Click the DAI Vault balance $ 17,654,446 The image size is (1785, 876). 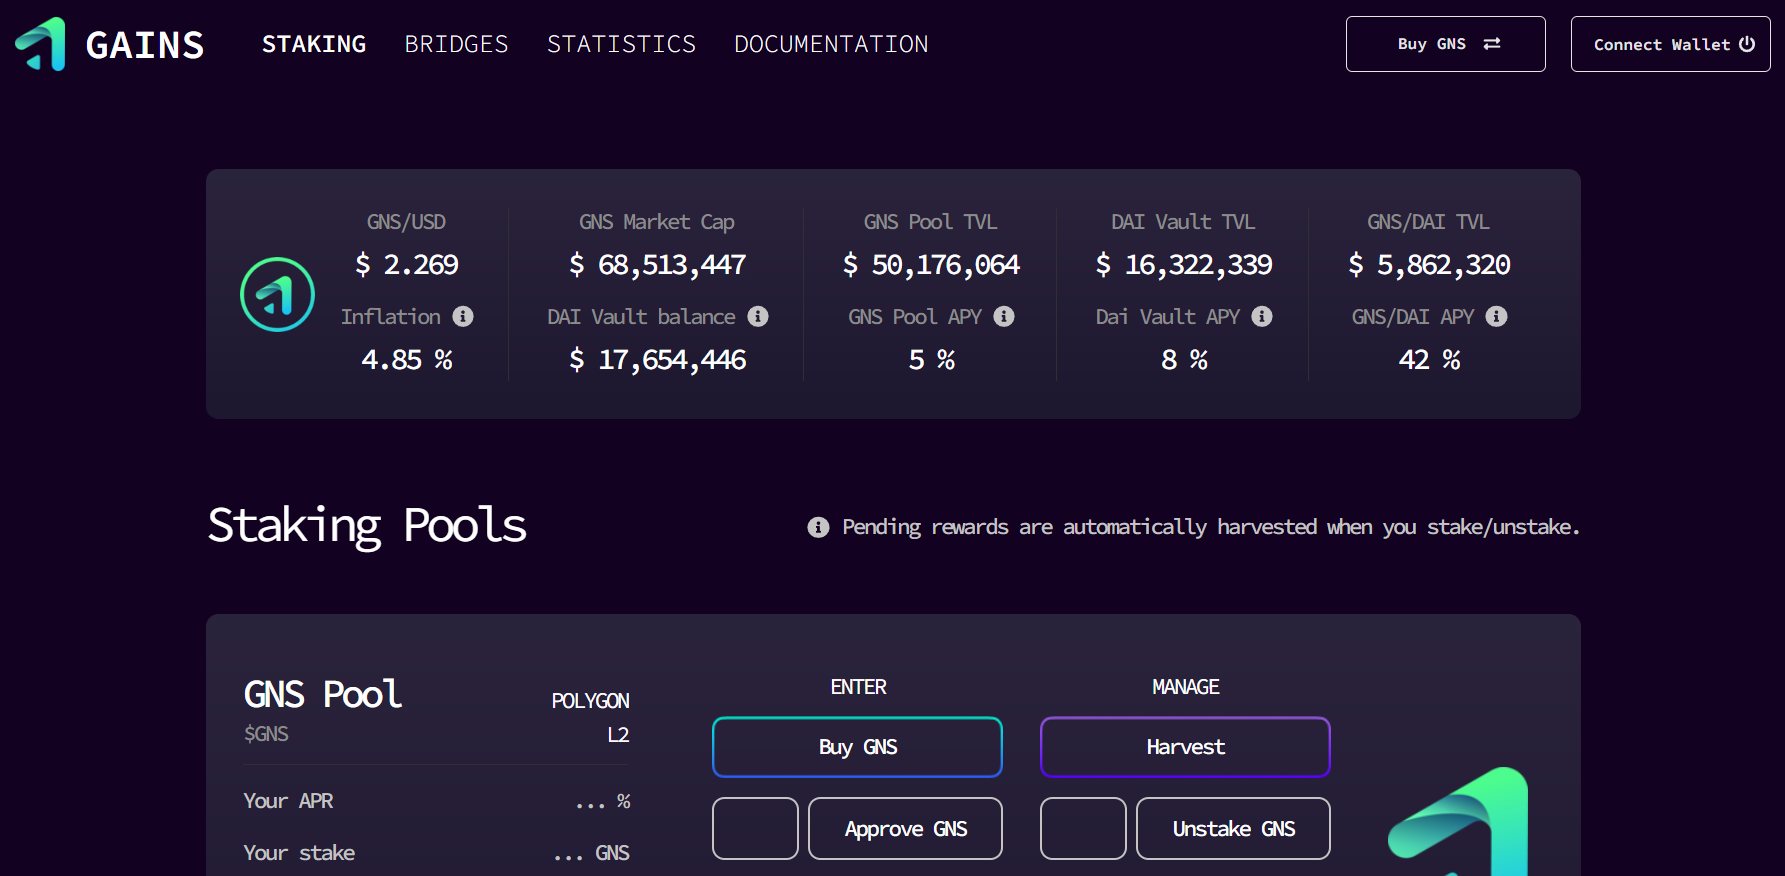[657, 359]
